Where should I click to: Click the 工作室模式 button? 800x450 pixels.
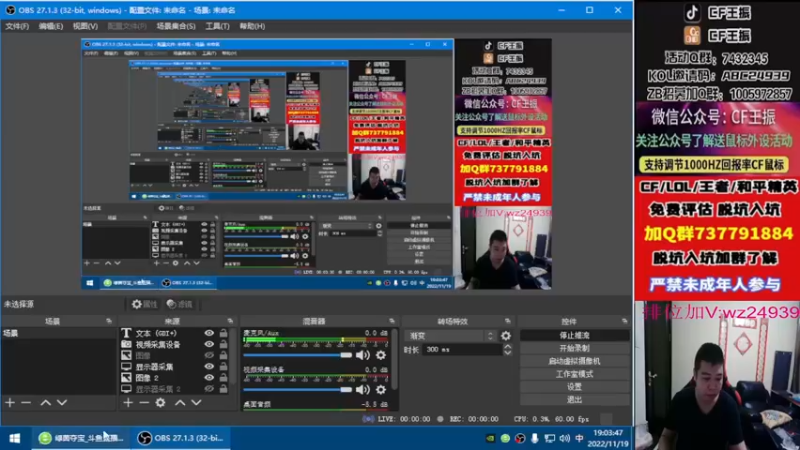coord(574,374)
